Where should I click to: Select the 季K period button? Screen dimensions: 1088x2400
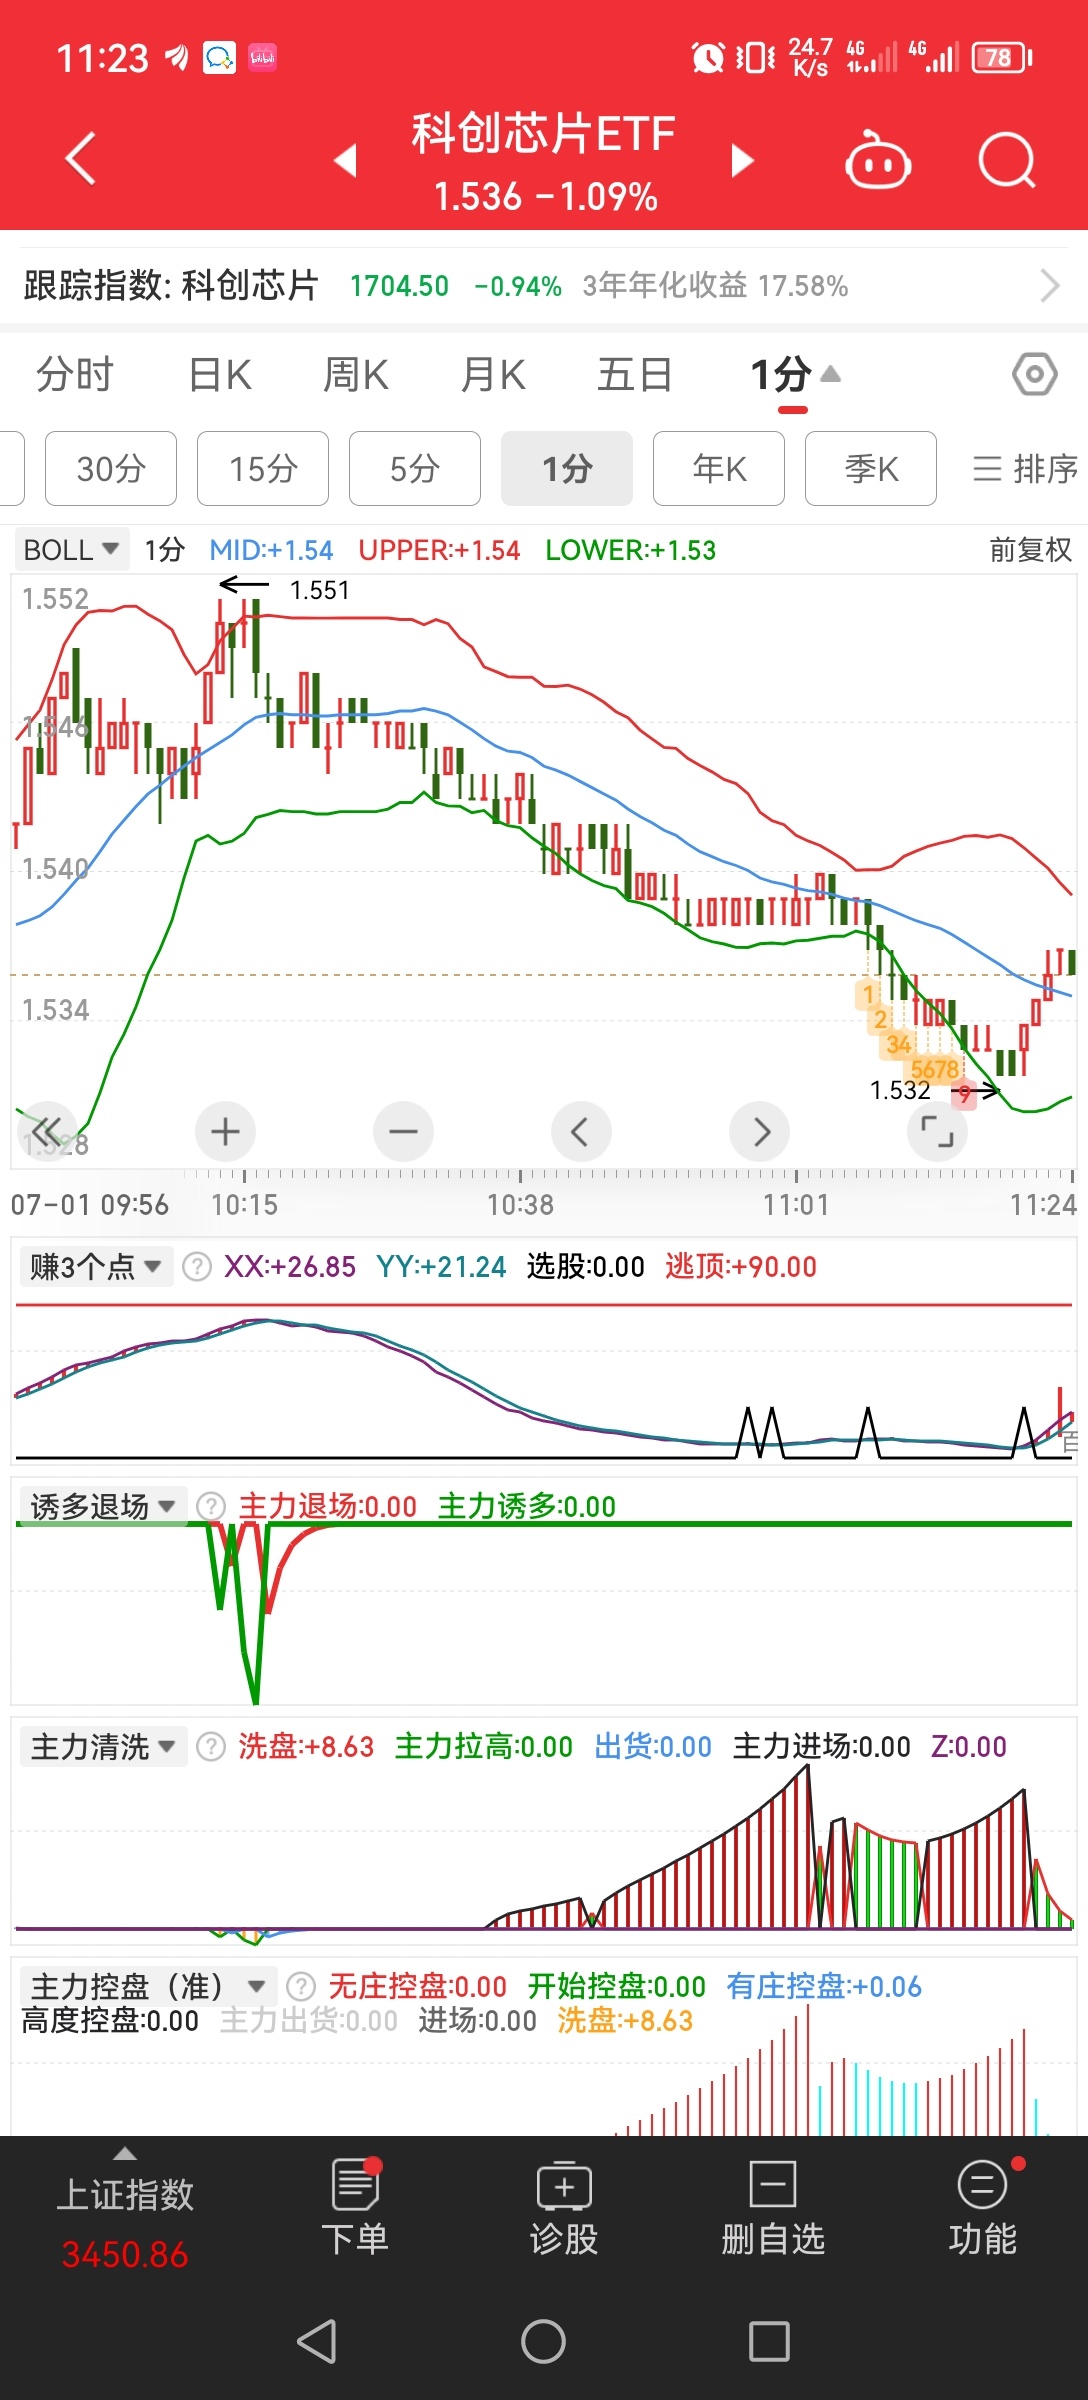[x=871, y=468]
